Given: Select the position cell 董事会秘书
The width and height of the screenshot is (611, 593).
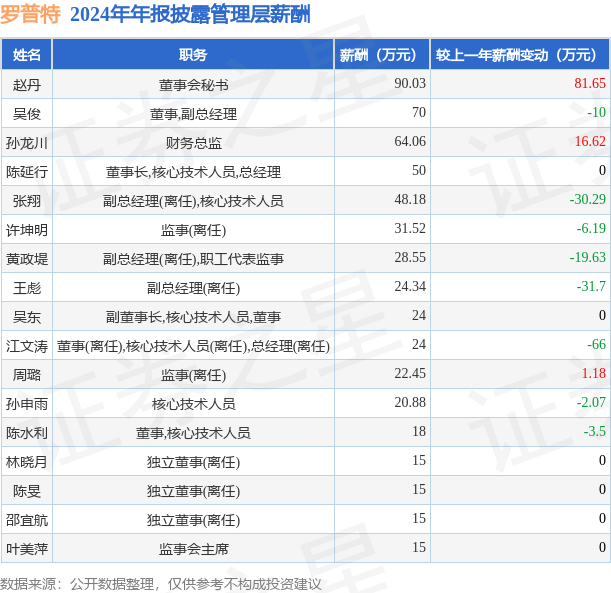Looking at the screenshot, I should pos(193,85).
